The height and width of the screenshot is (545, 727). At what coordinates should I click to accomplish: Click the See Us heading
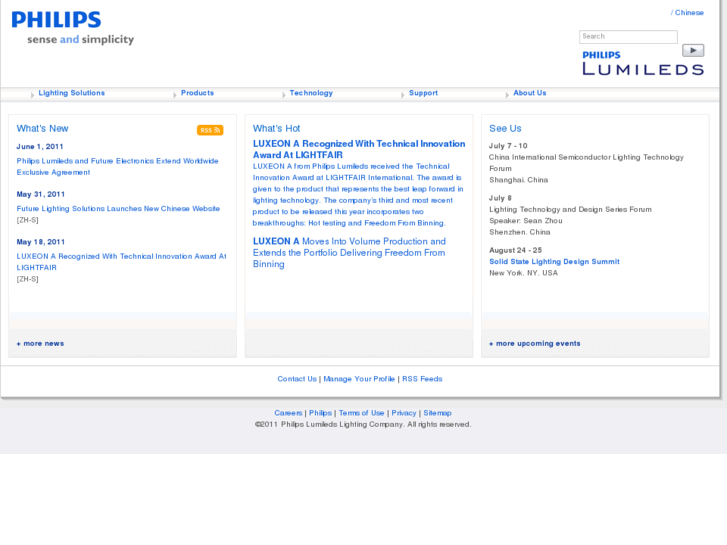505,128
